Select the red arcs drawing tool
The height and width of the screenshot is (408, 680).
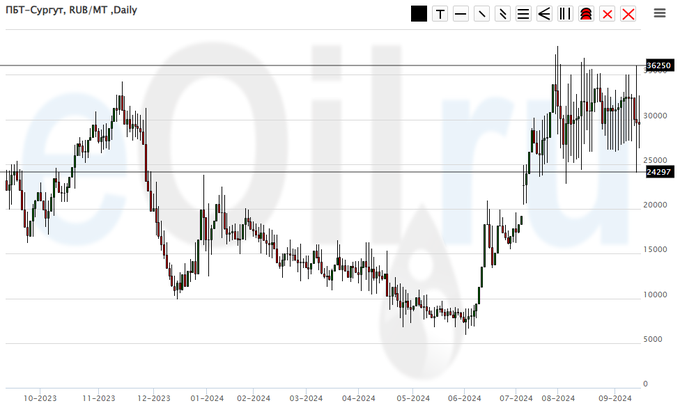coord(586,14)
